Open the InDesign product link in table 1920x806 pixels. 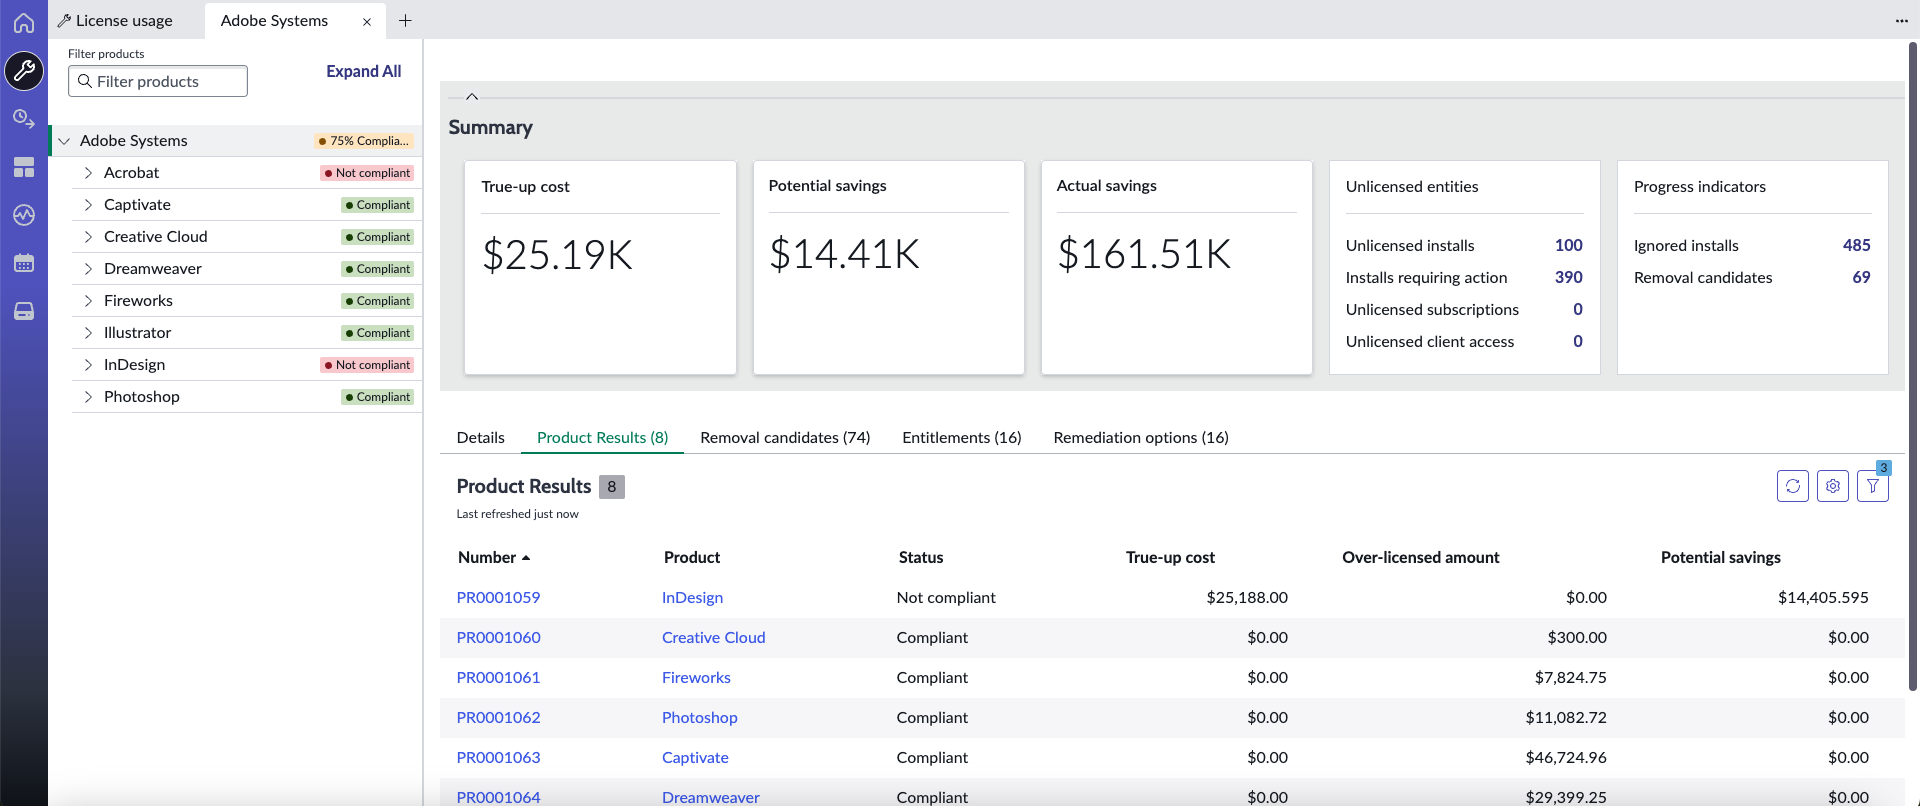click(692, 597)
